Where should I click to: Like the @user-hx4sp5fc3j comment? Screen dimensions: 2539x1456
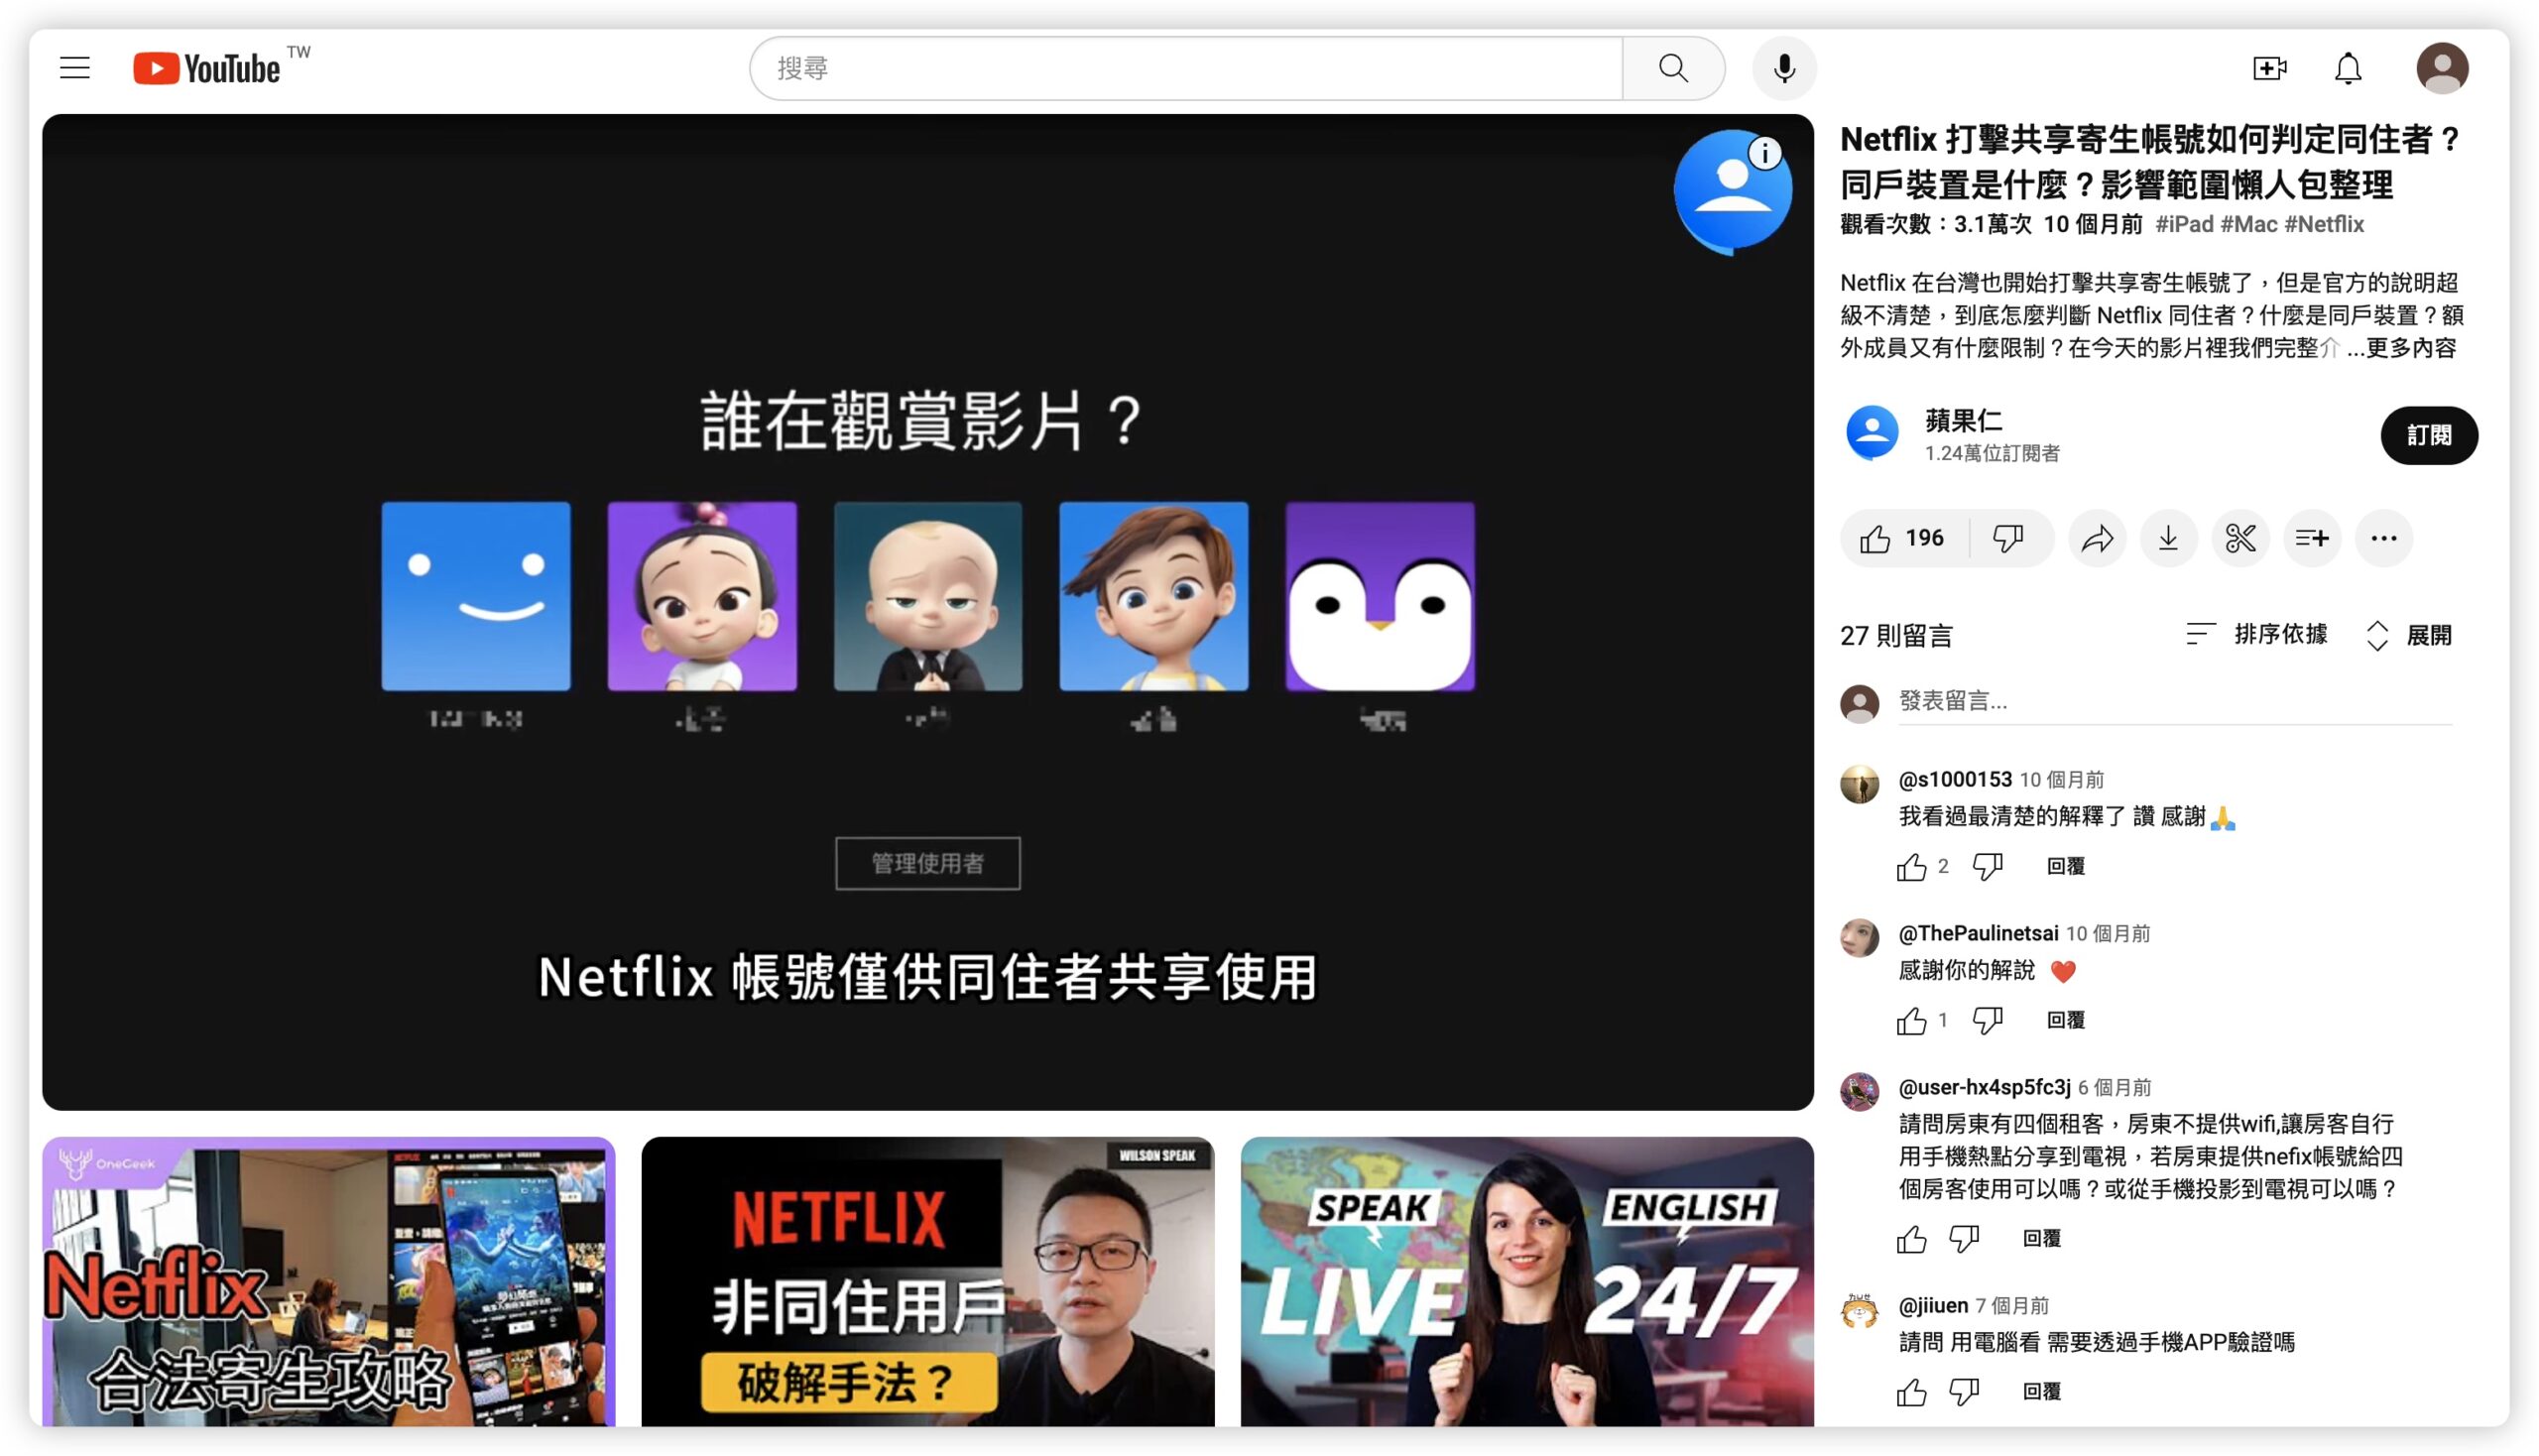1911,1239
